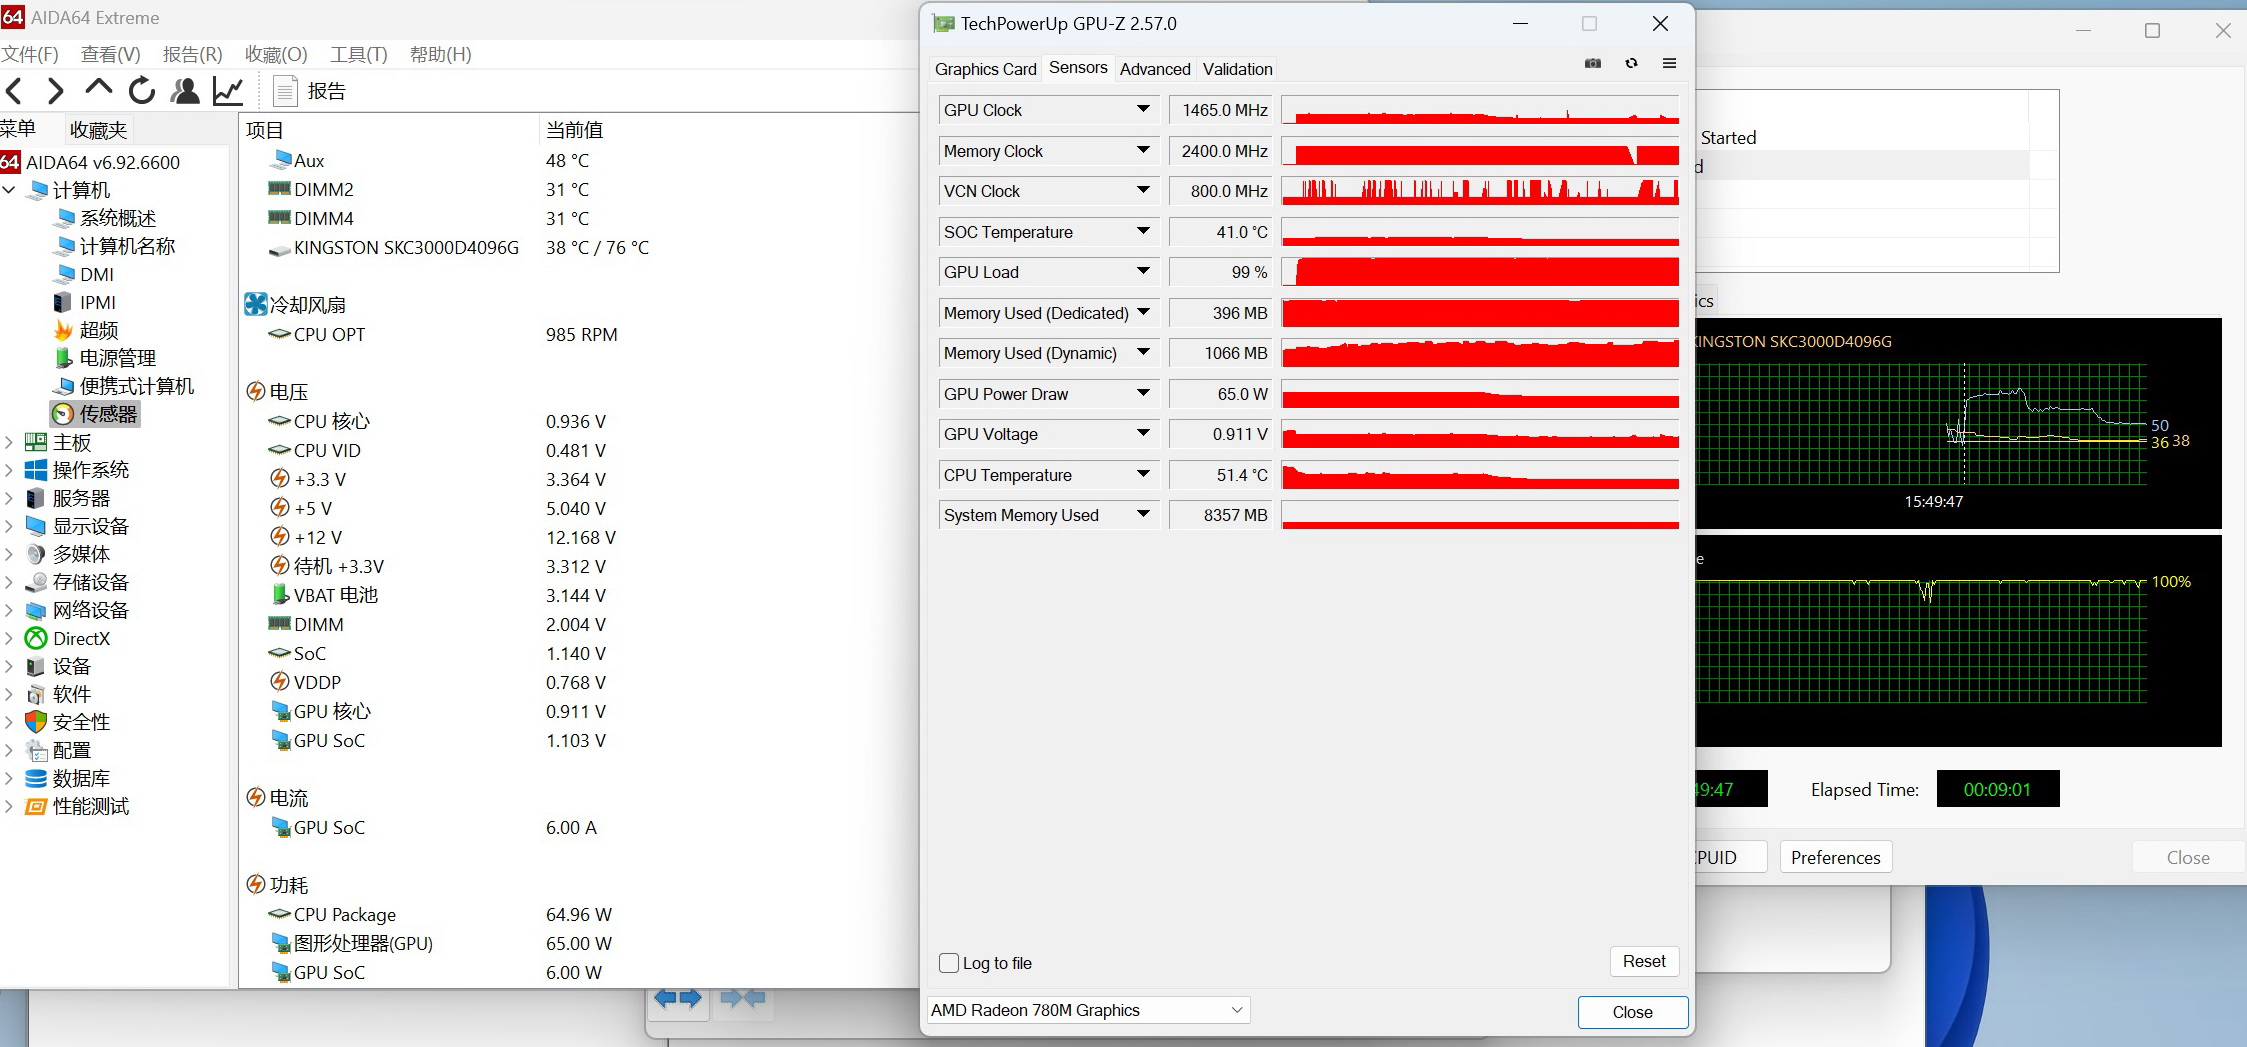Click the DirectX Xbox icon in tree

coord(36,638)
